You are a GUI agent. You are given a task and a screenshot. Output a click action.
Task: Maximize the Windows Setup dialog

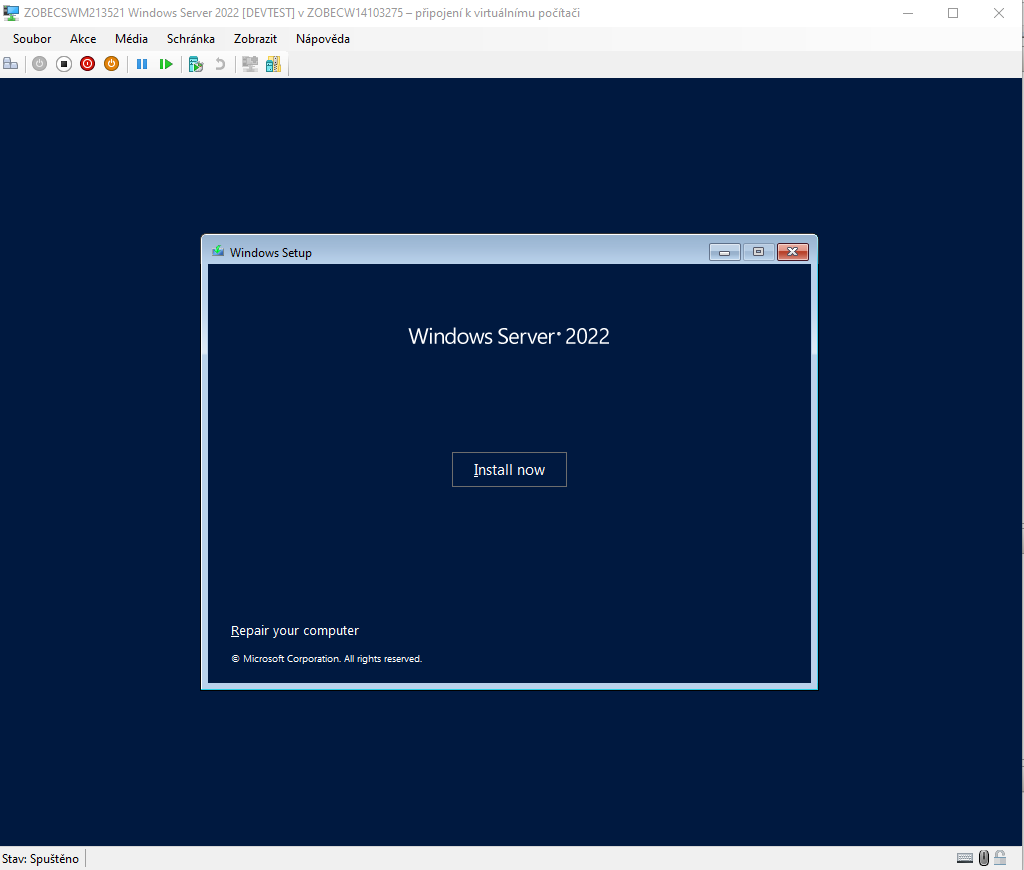pyautogui.click(x=758, y=252)
